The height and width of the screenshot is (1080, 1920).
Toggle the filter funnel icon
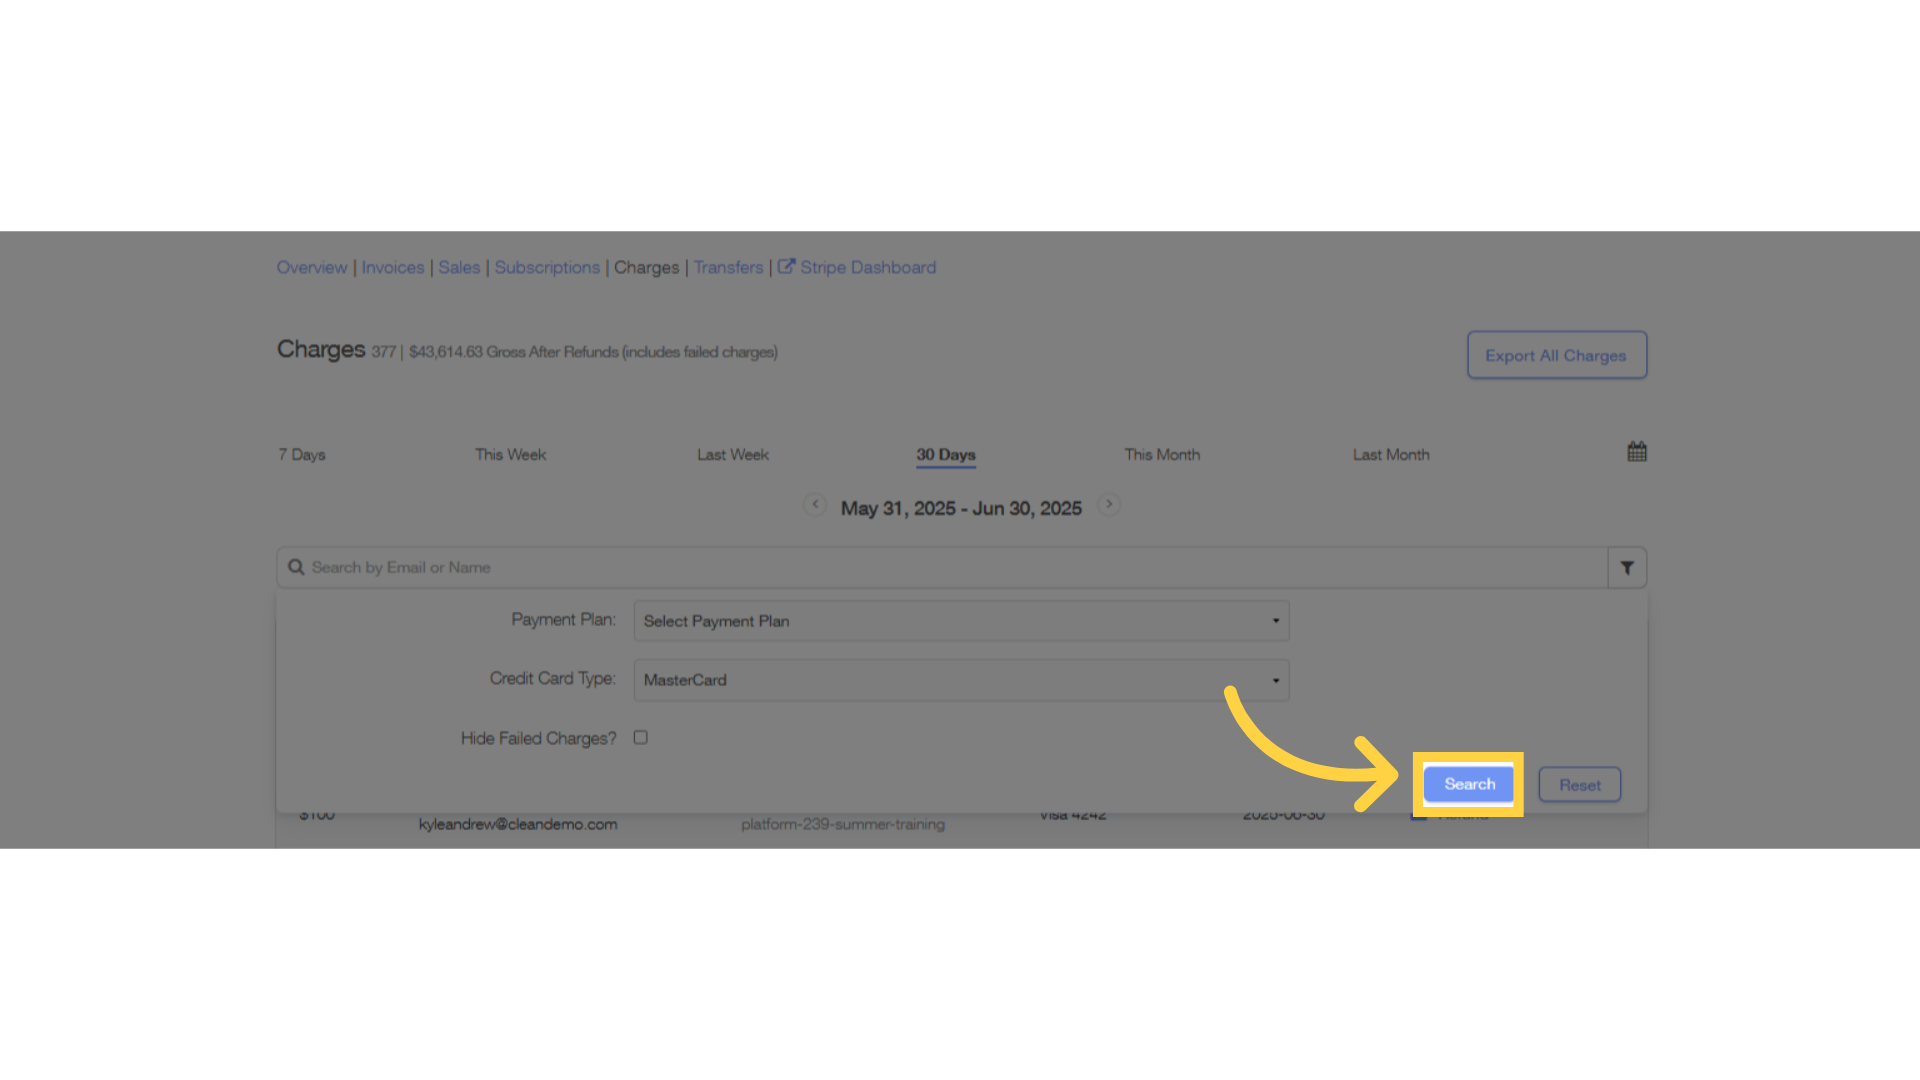tap(1627, 568)
